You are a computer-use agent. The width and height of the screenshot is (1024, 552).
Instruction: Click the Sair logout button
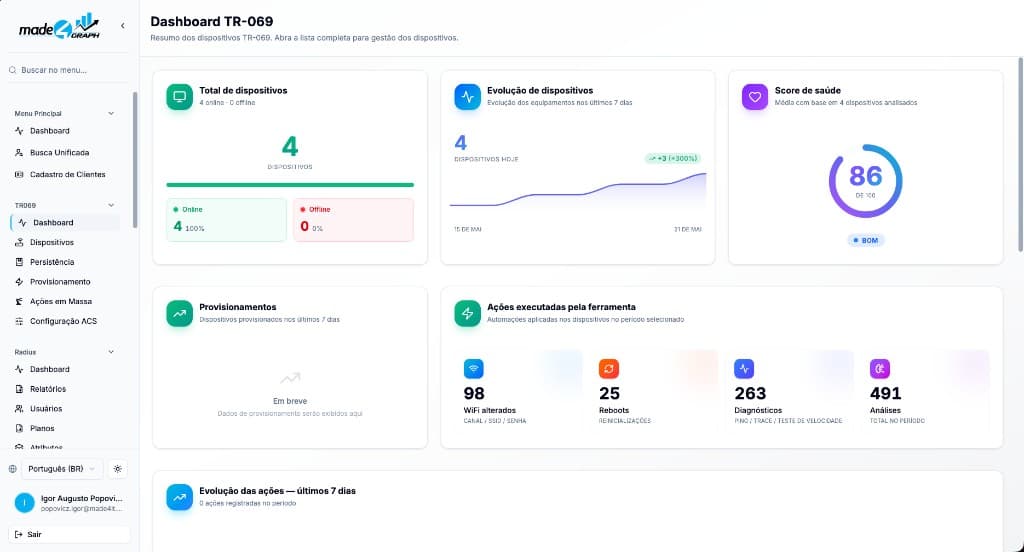tap(69, 534)
